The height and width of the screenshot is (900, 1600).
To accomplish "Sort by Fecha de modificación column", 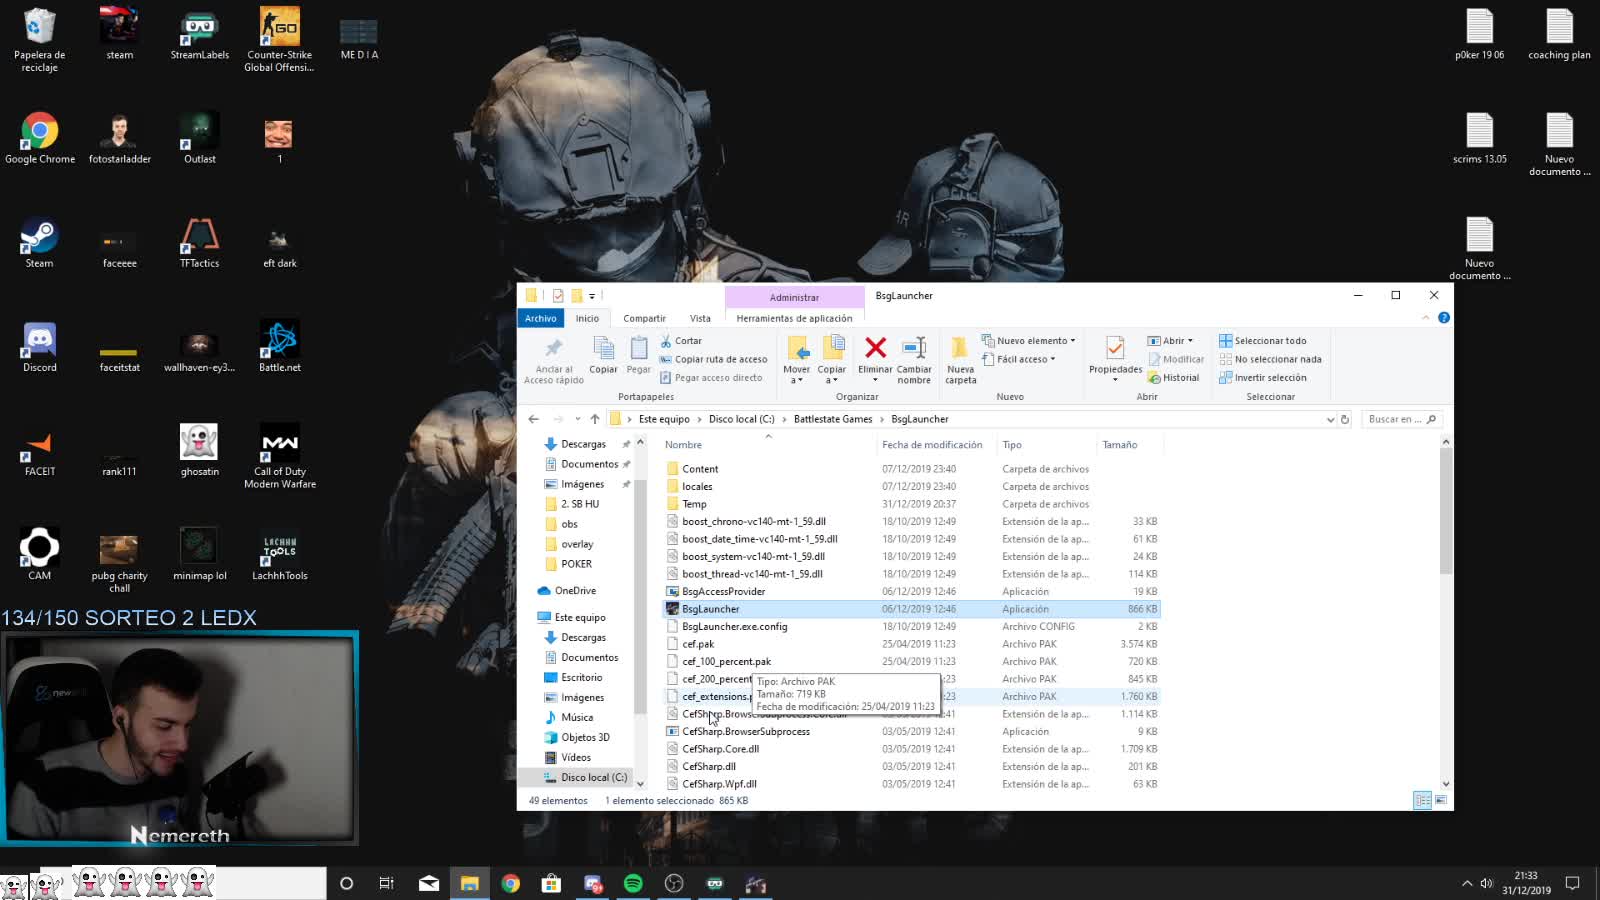I will 932,445.
